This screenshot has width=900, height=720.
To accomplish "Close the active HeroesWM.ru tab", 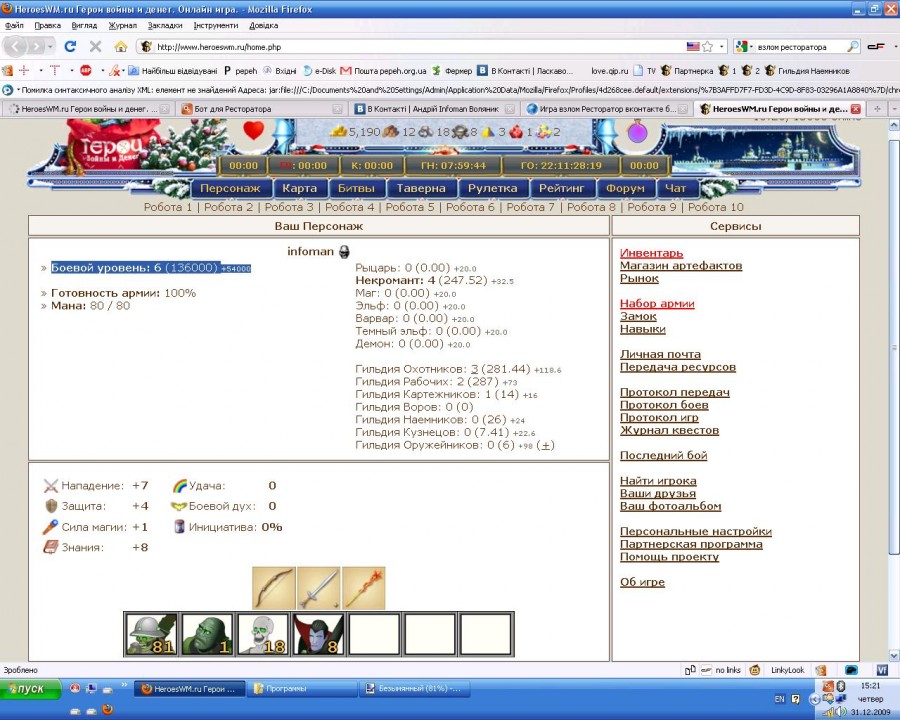I will 855,109.
